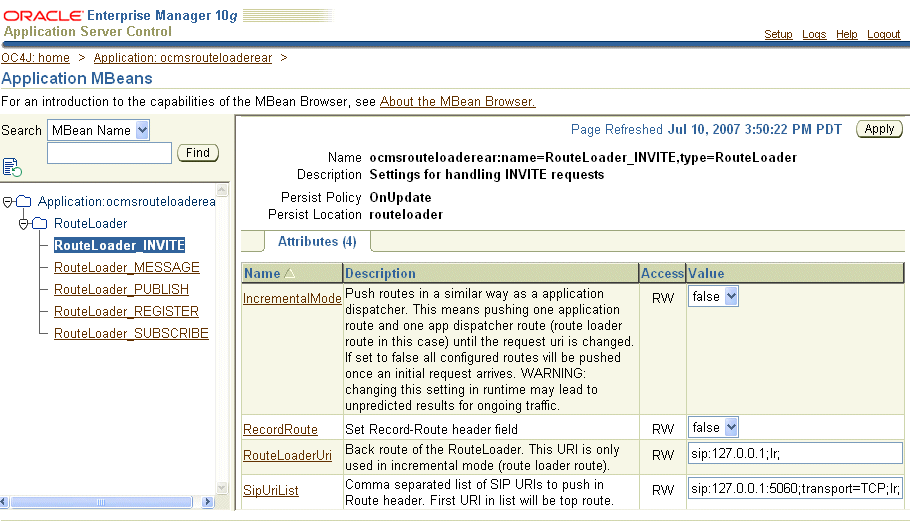
Task: Click the tree scroll right arrow
Action: coord(207,502)
